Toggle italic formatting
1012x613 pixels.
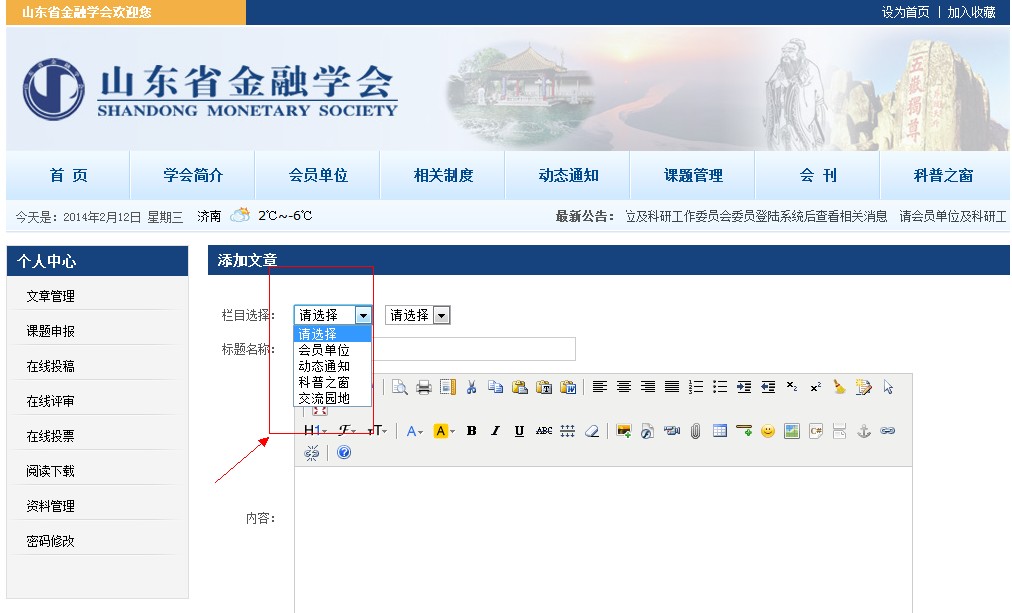(x=495, y=431)
